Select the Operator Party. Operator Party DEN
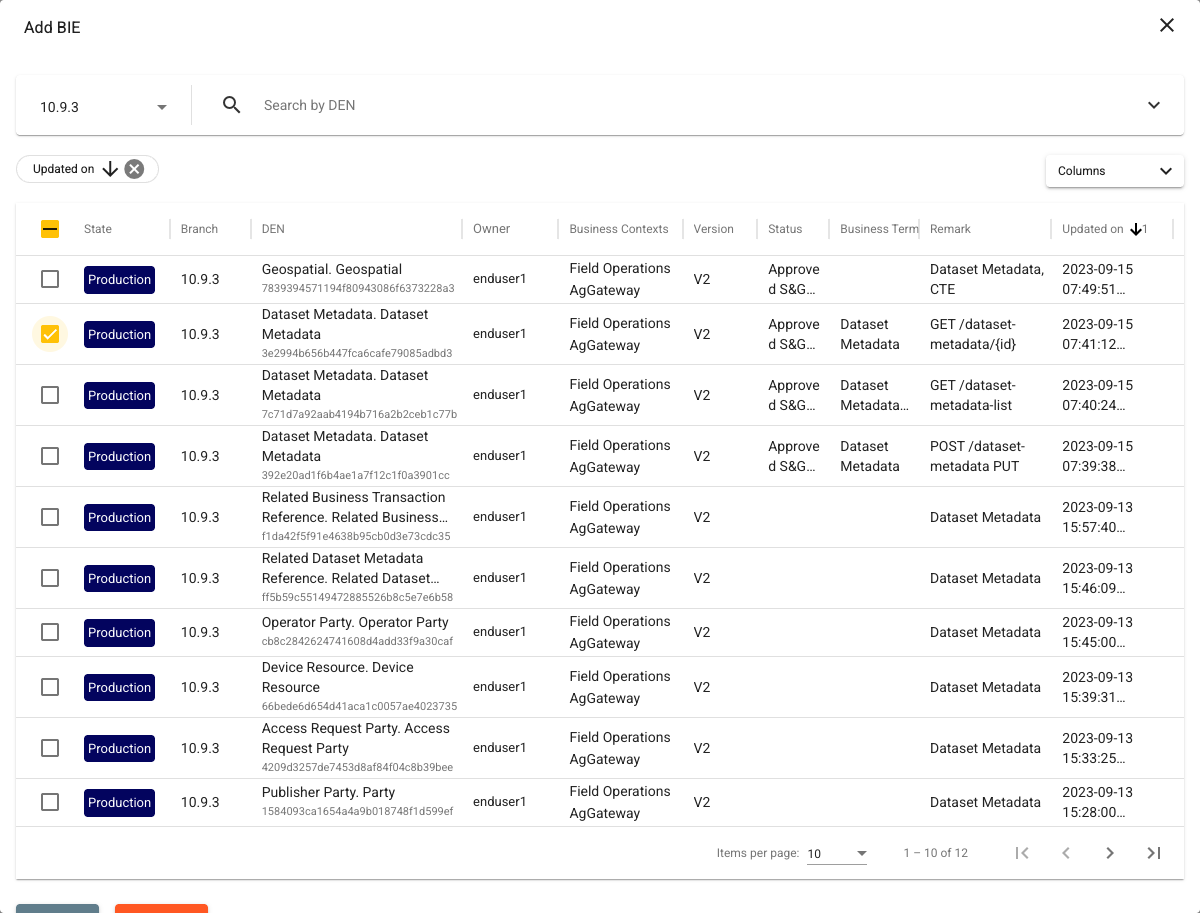 355,622
